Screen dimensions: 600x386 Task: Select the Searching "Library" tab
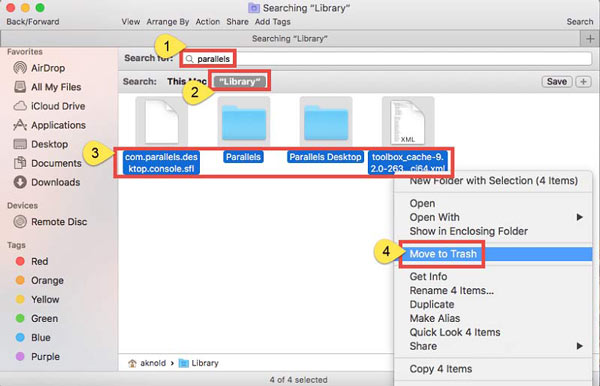(290, 39)
